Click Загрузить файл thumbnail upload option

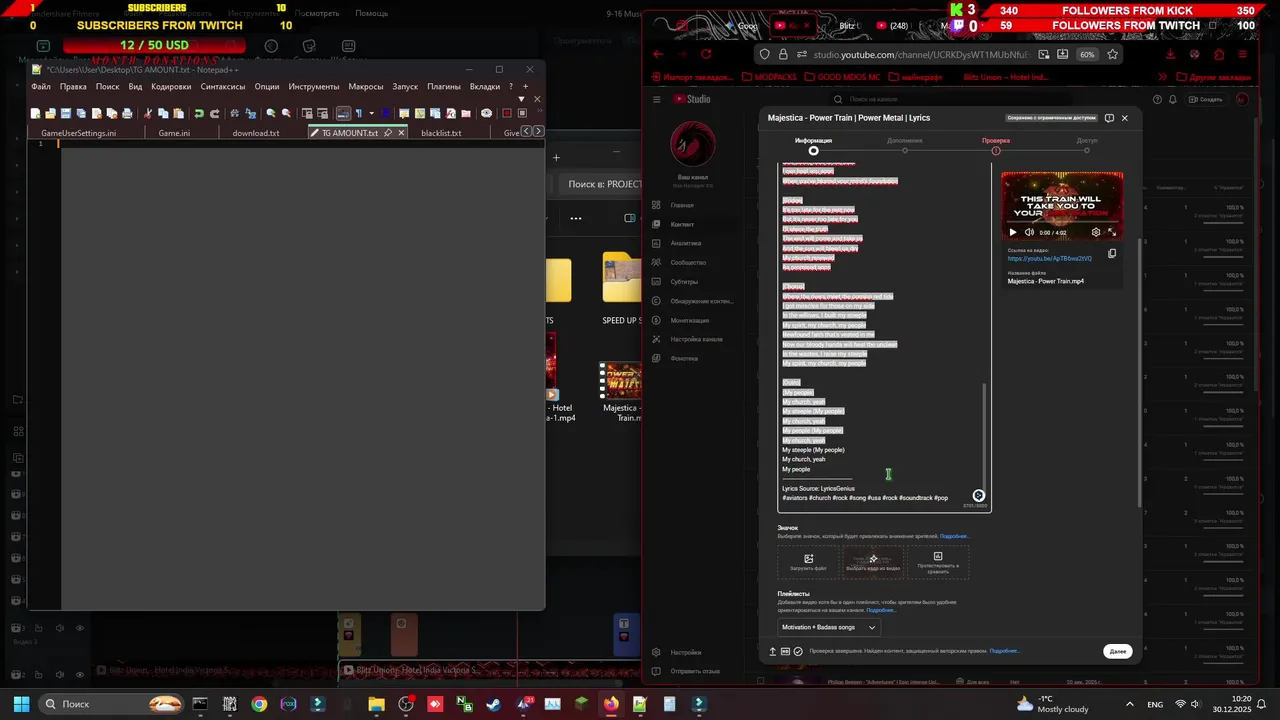pyautogui.click(x=808, y=562)
